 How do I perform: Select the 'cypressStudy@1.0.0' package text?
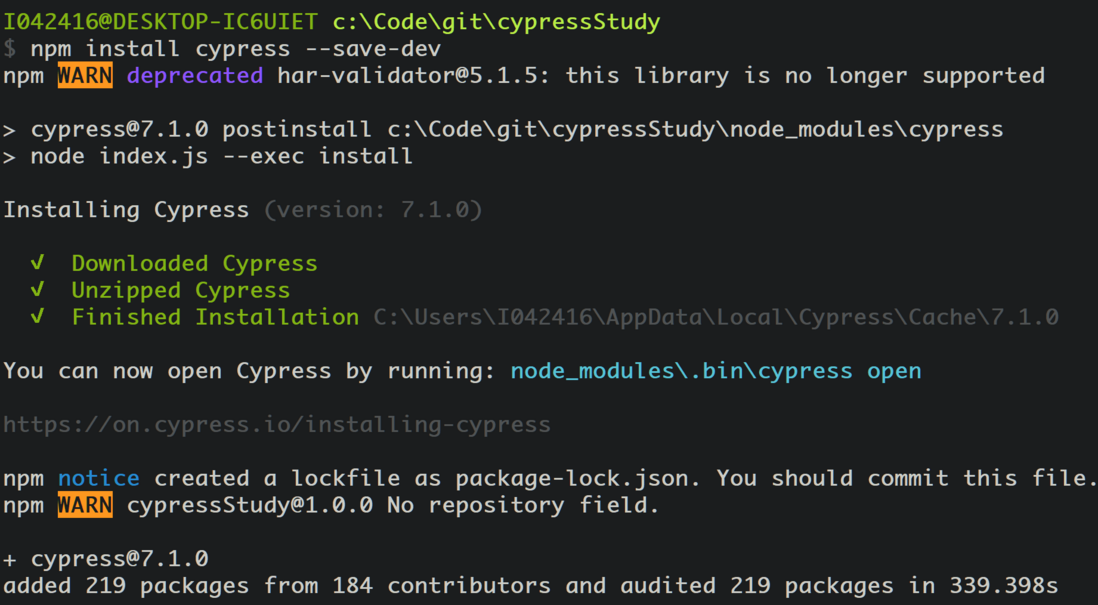pyautogui.click(x=250, y=506)
